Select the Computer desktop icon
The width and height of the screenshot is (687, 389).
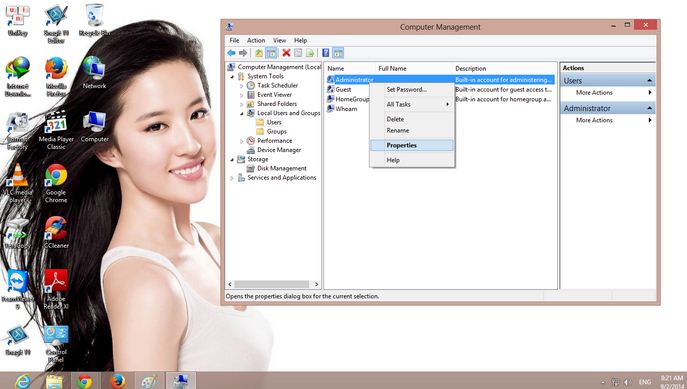[x=94, y=126]
